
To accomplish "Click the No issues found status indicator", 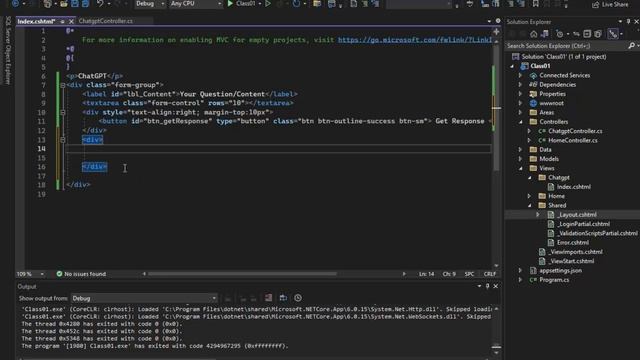I will pyautogui.click(x=81, y=274).
